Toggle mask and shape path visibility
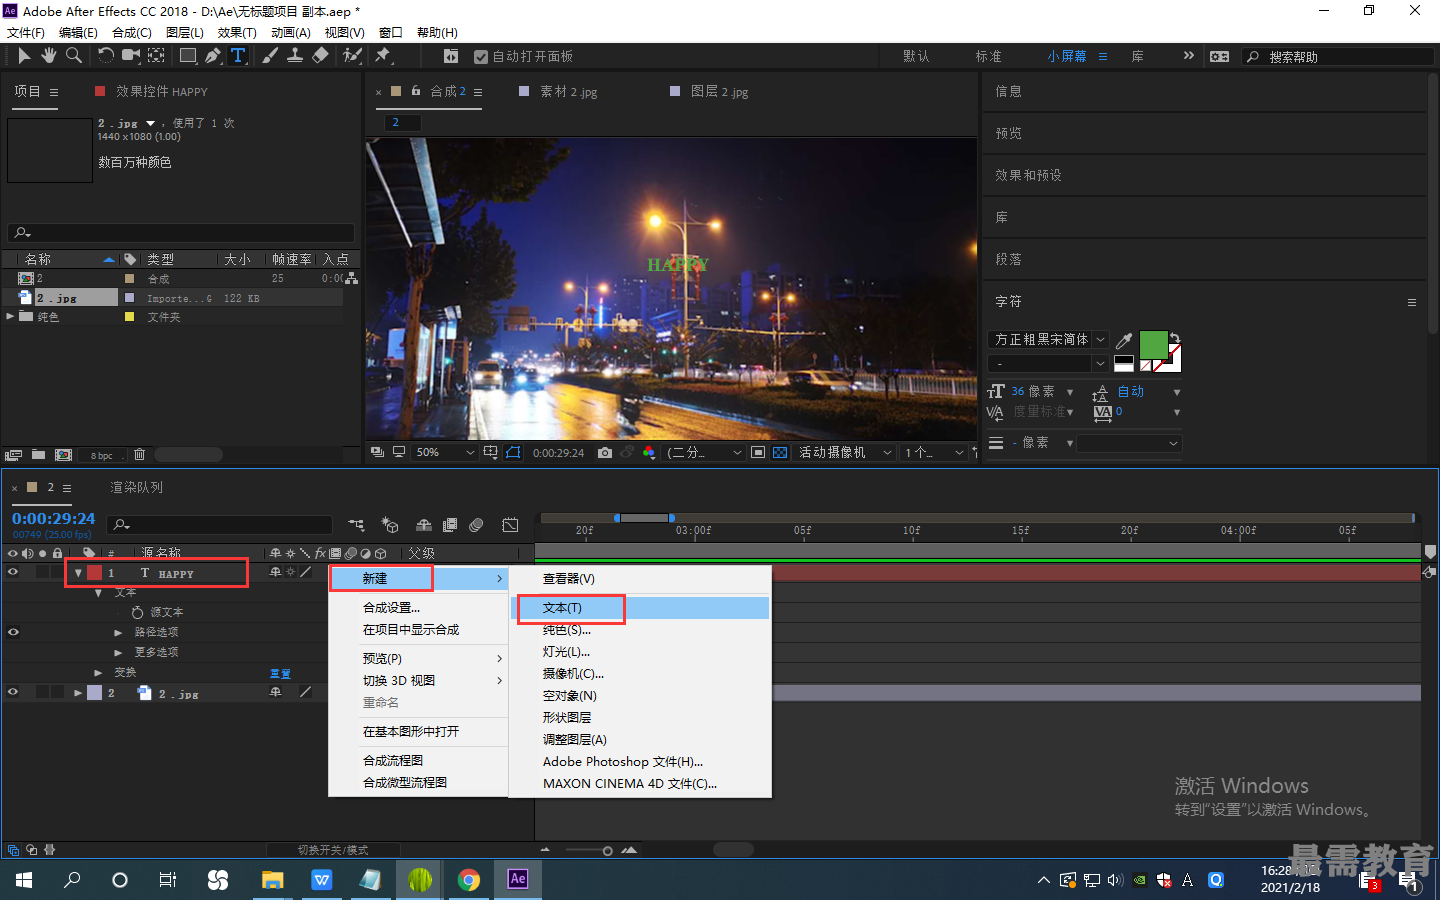 [x=513, y=453]
